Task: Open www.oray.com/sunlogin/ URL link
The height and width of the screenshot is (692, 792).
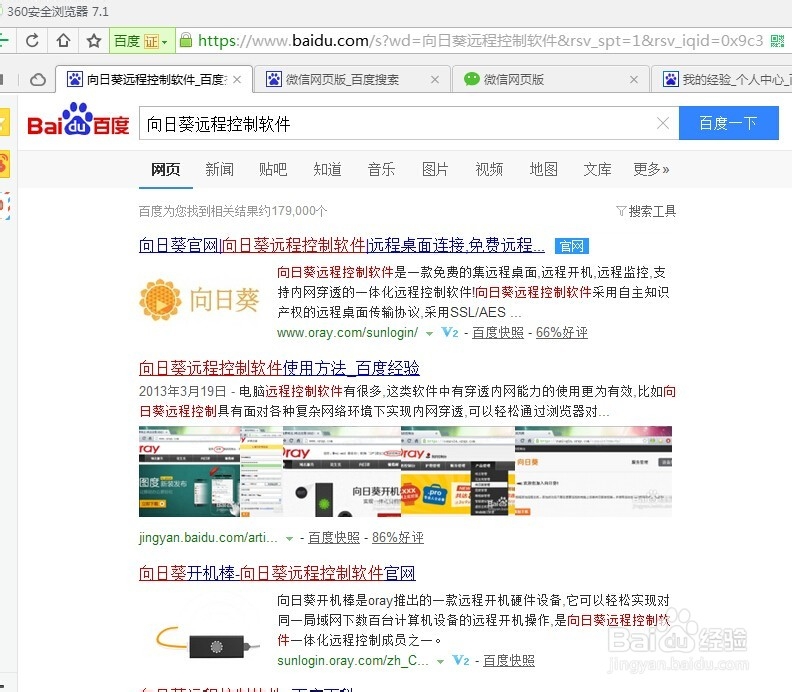Action: [x=348, y=332]
